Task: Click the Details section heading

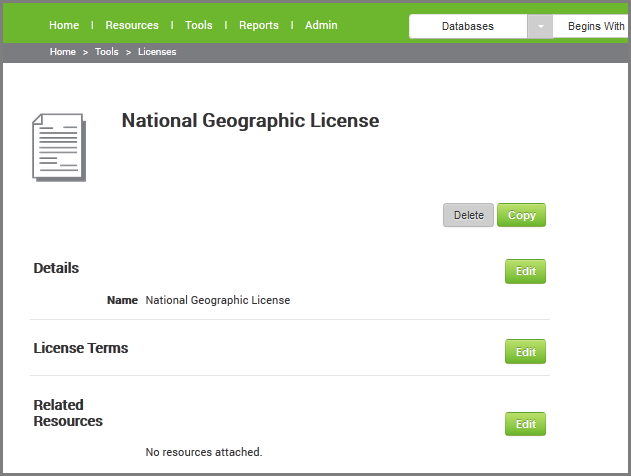Action: pos(56,268)
